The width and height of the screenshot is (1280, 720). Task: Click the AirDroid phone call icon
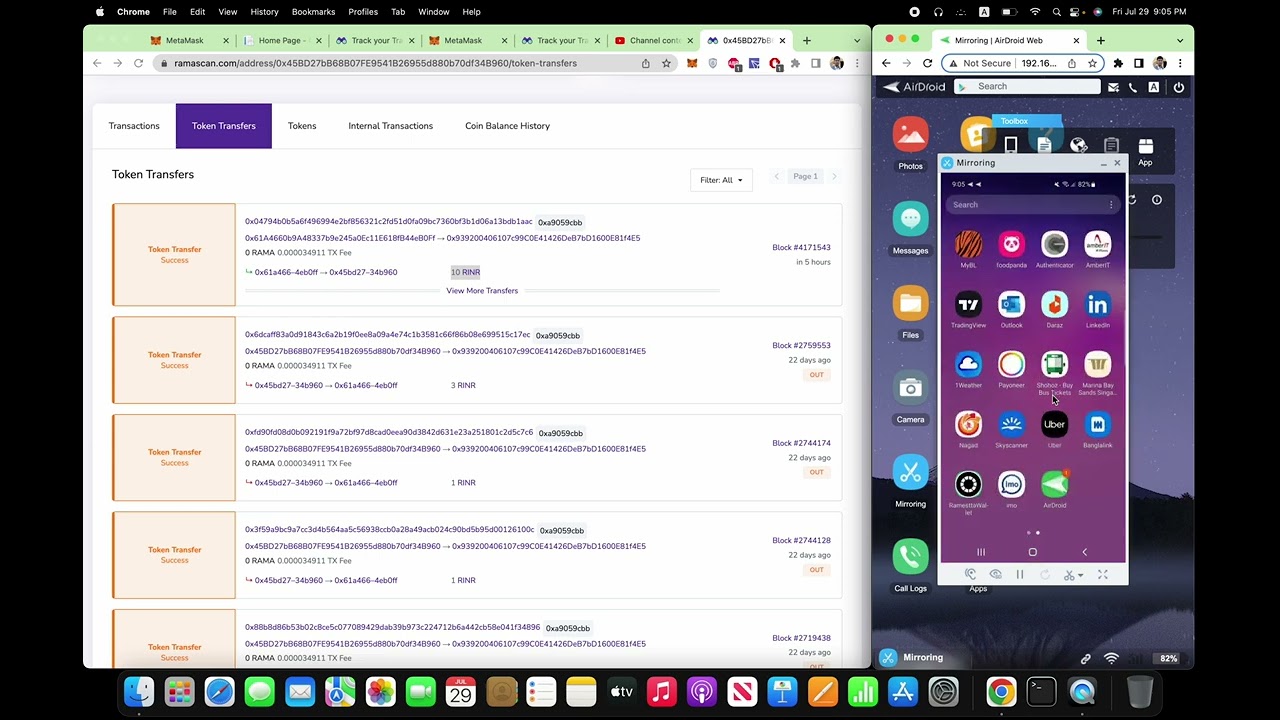(x=1132, y=87)
